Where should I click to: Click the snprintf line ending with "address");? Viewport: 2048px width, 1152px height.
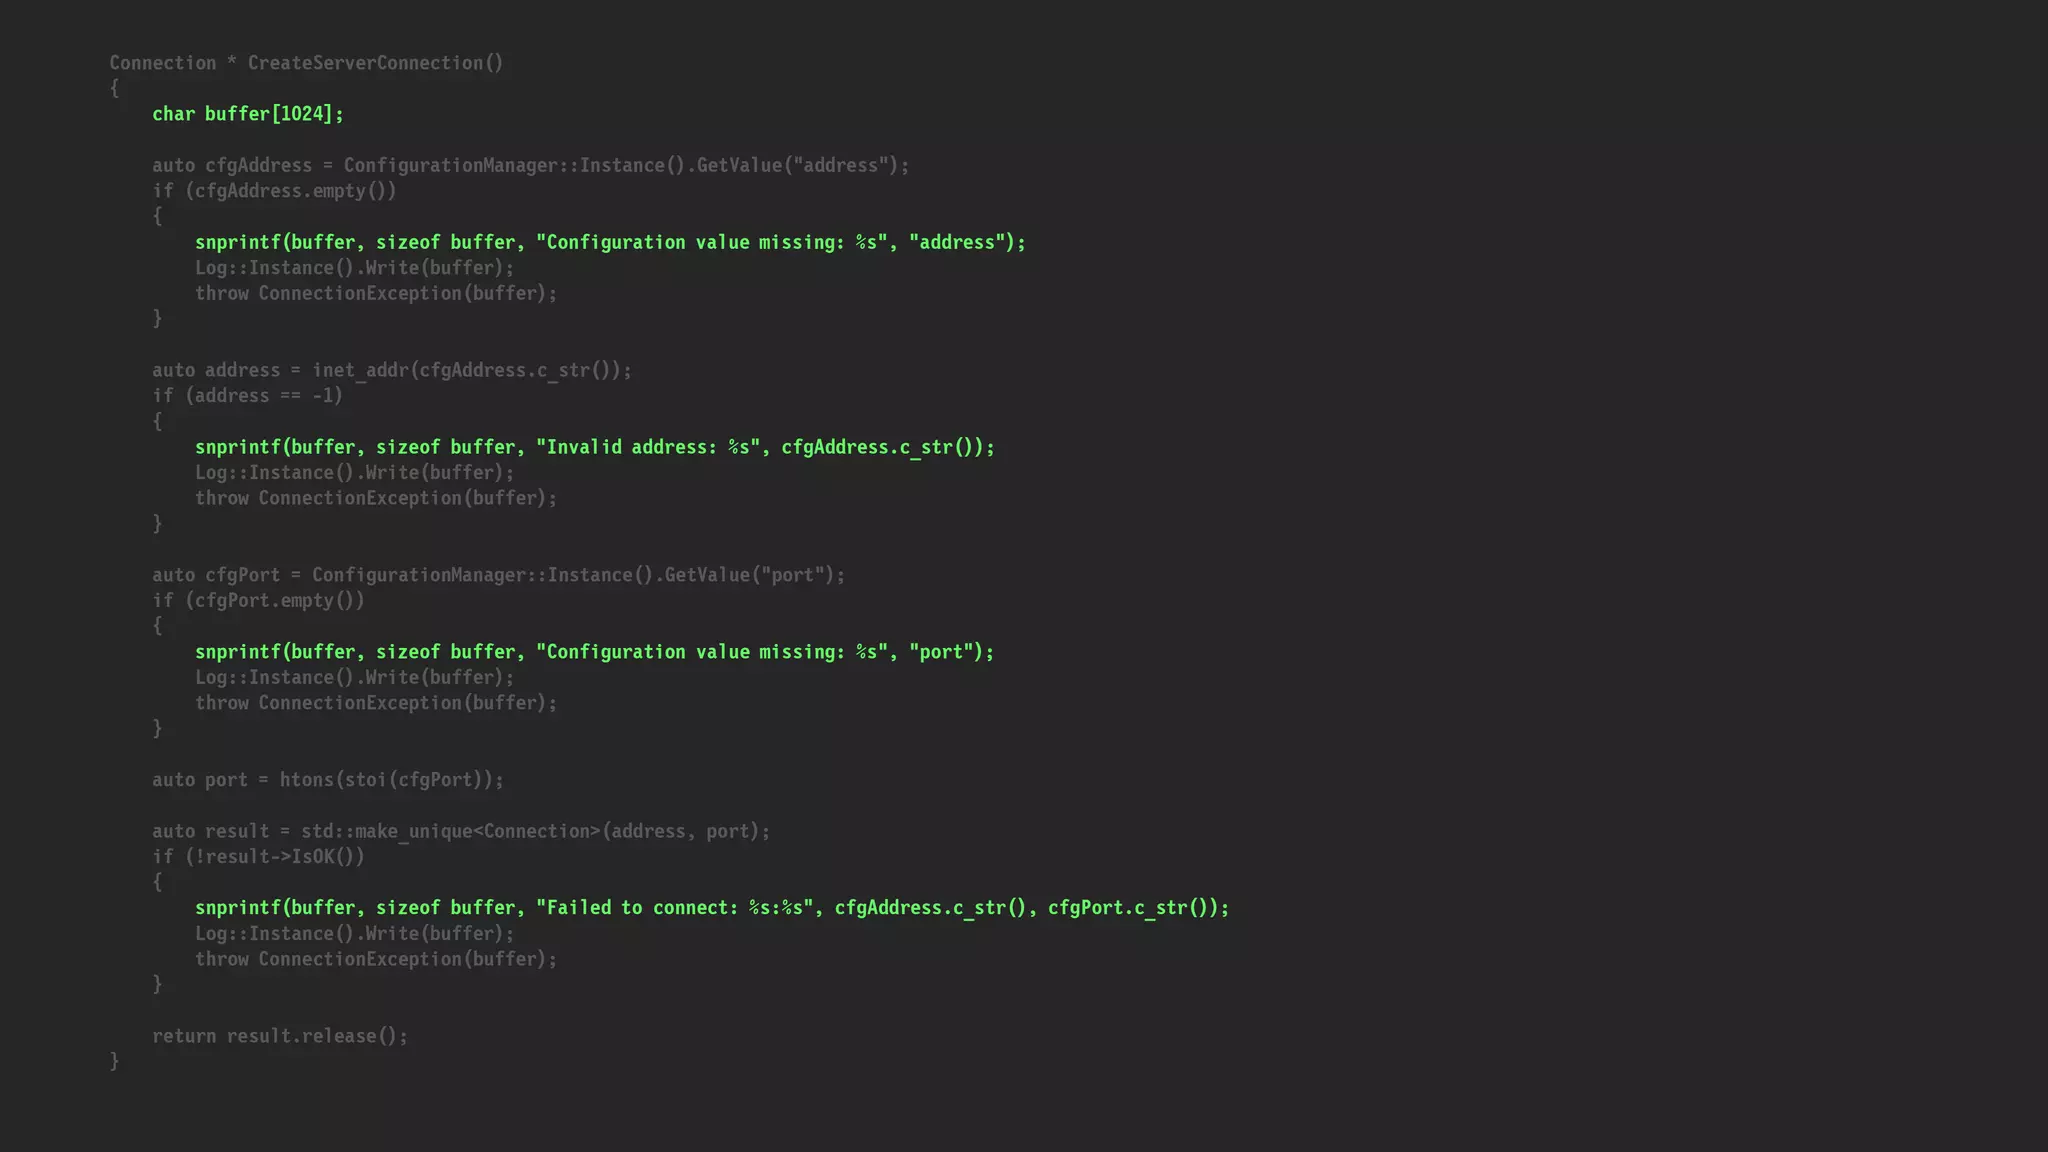pyautogui.click(x=610, y=242)
